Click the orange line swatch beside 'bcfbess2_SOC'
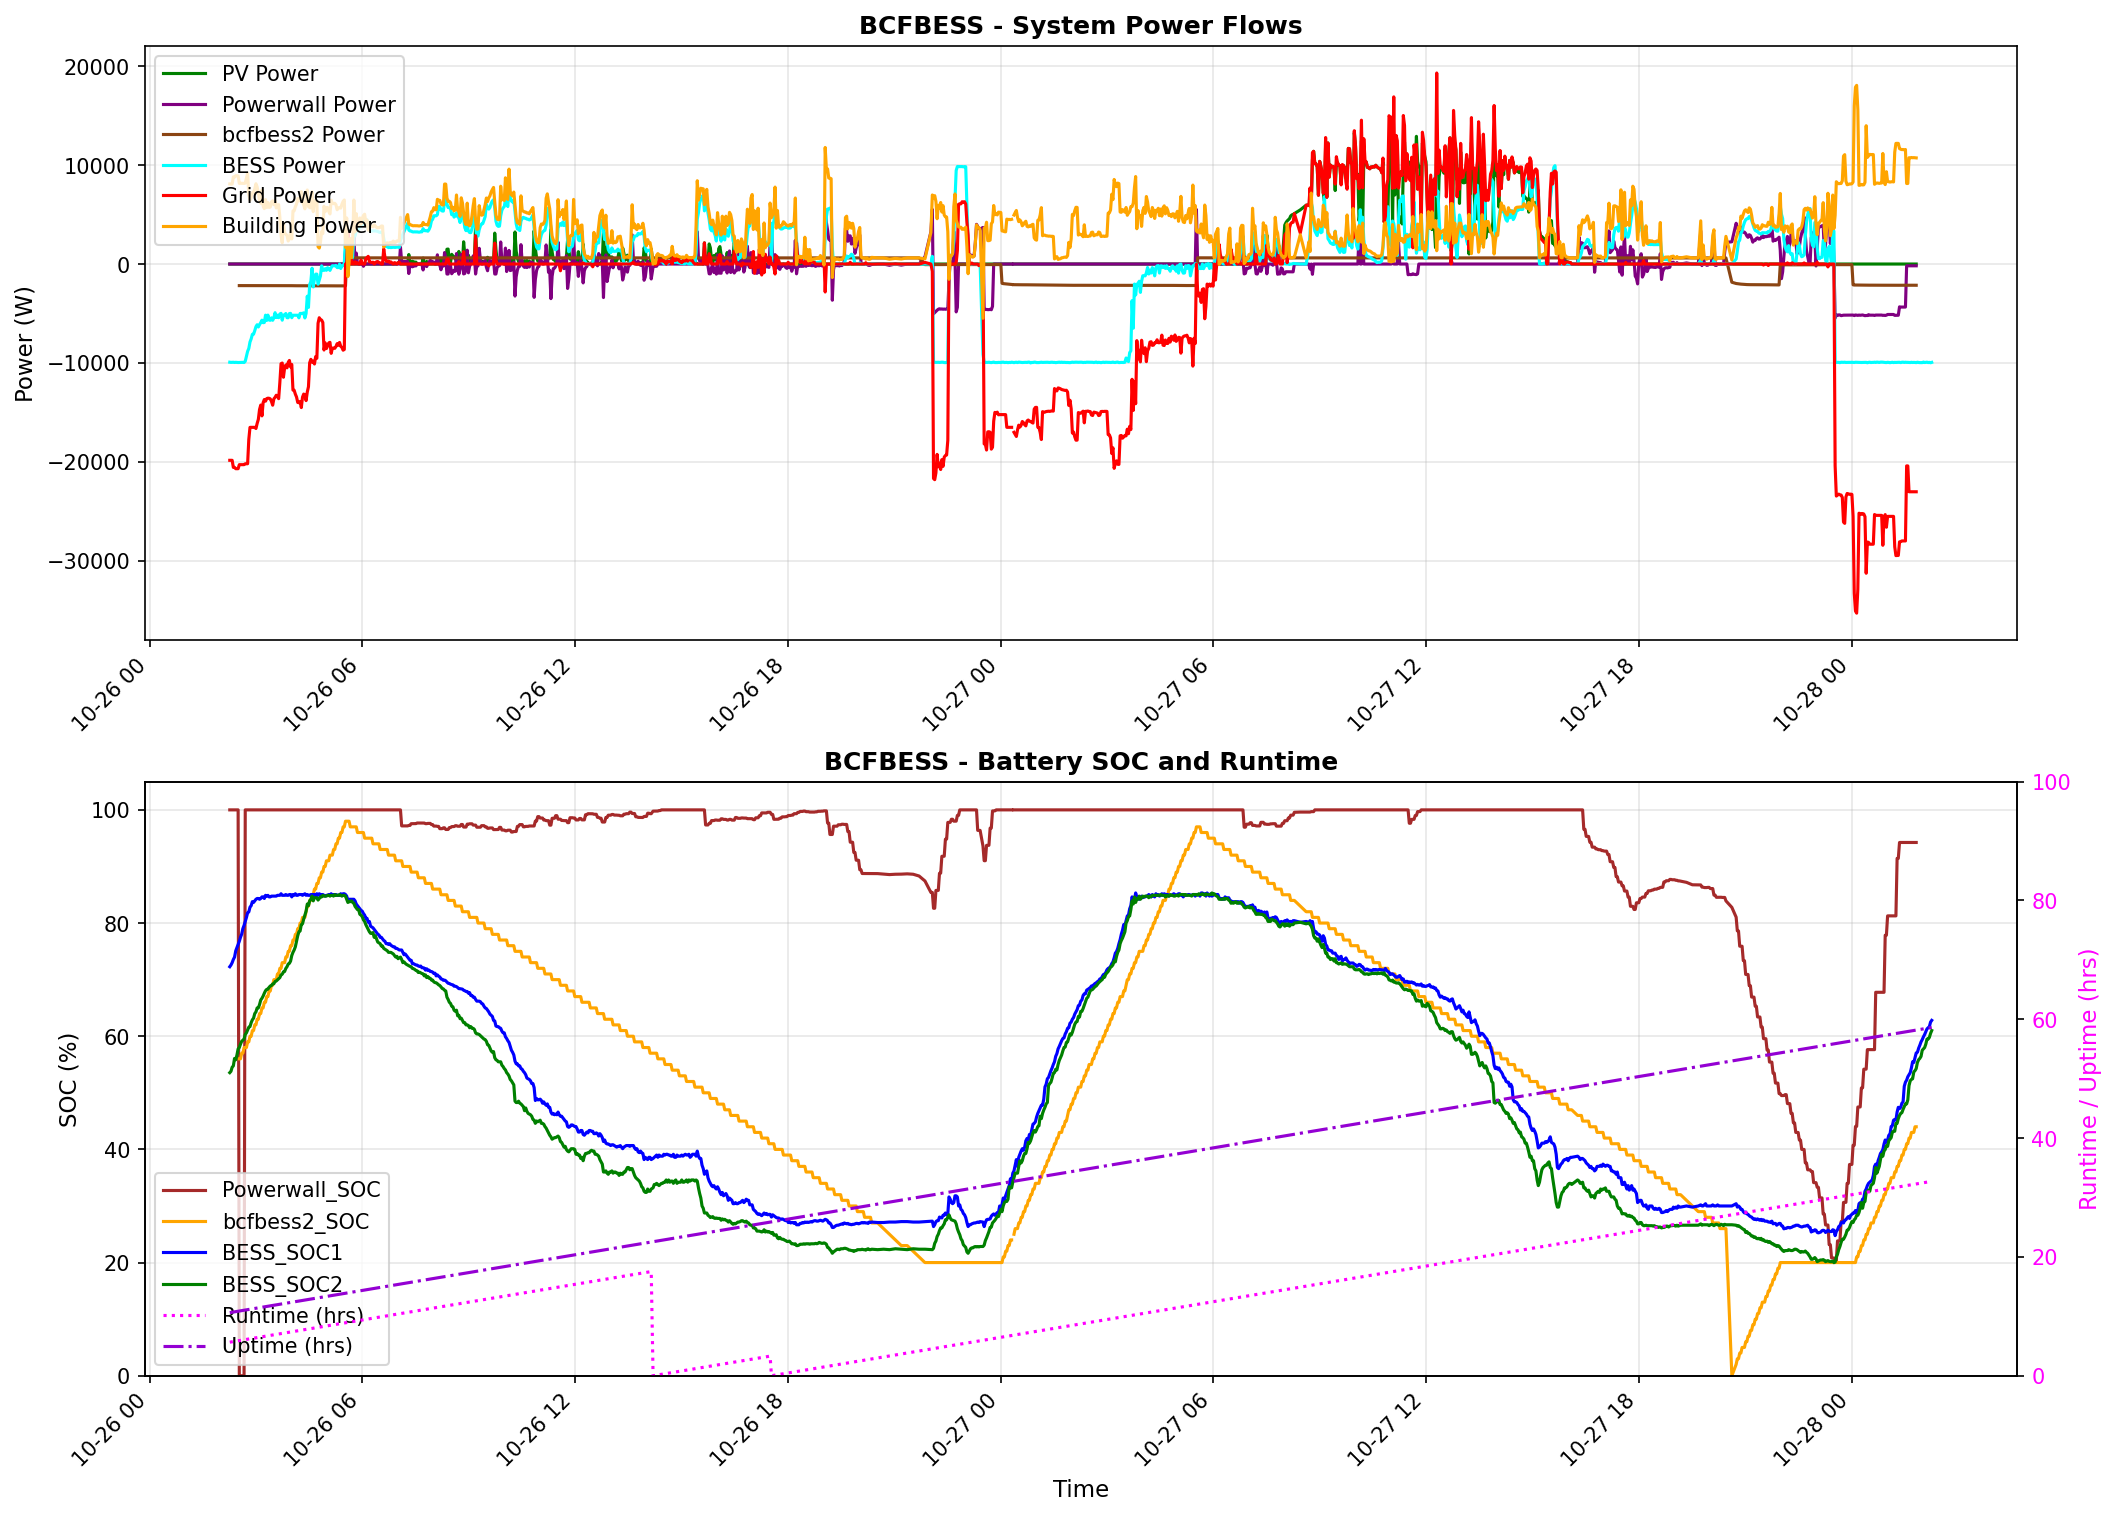This screenshot has width=2117, height=1517. (185, 1222)
